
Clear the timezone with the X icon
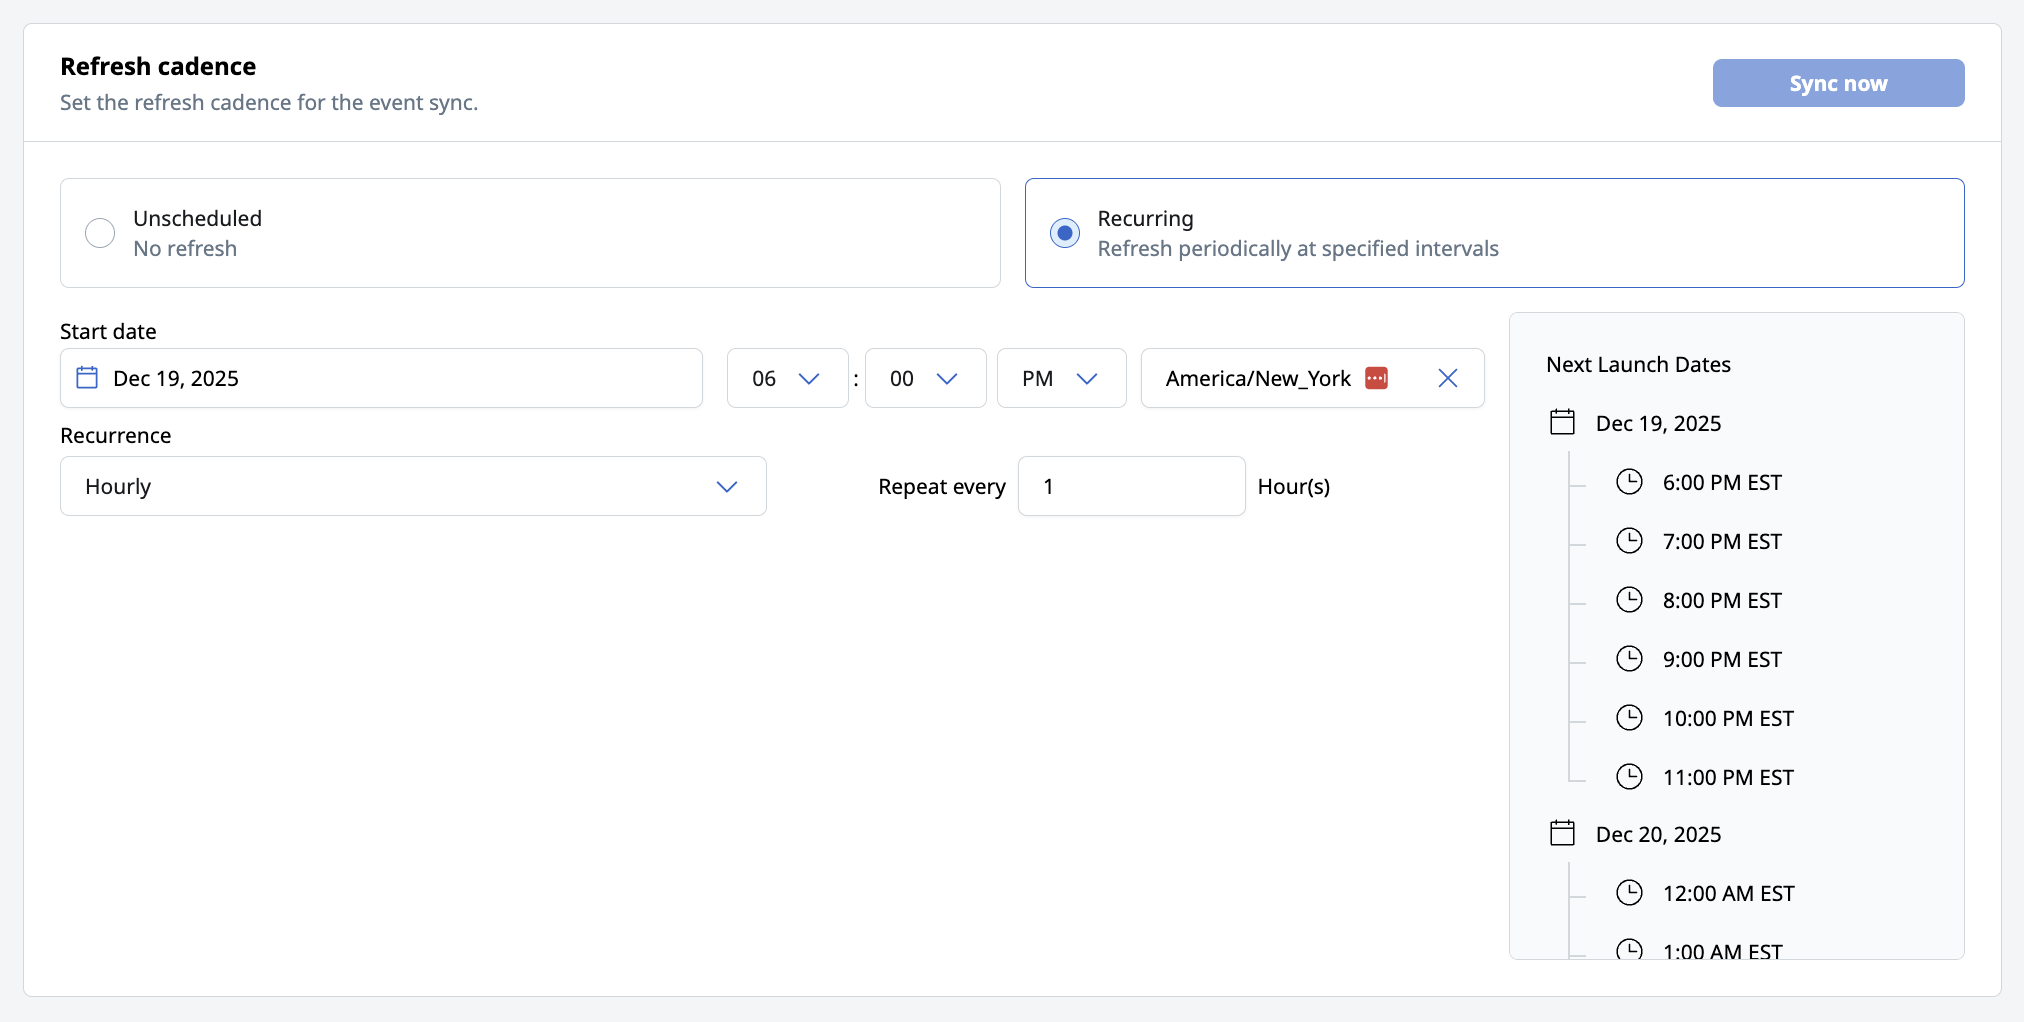click(x=1448, y=378)
